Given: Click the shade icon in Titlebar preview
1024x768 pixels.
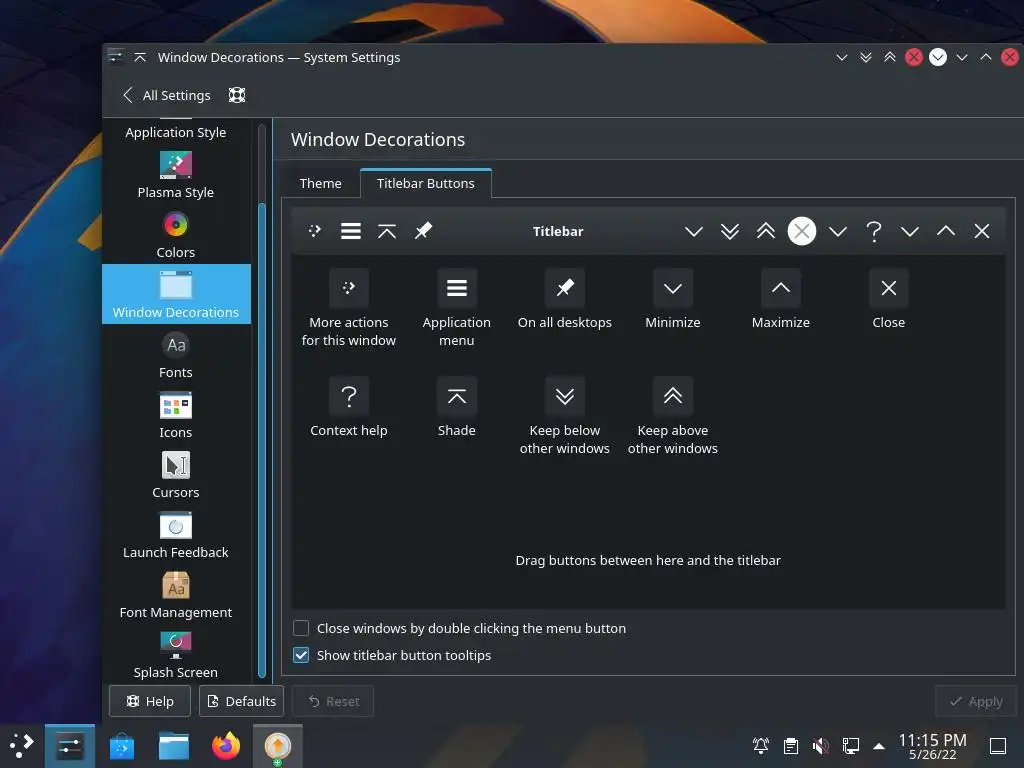Looking at the screenshot, I should pyautogui.click(x=387, y=231).
